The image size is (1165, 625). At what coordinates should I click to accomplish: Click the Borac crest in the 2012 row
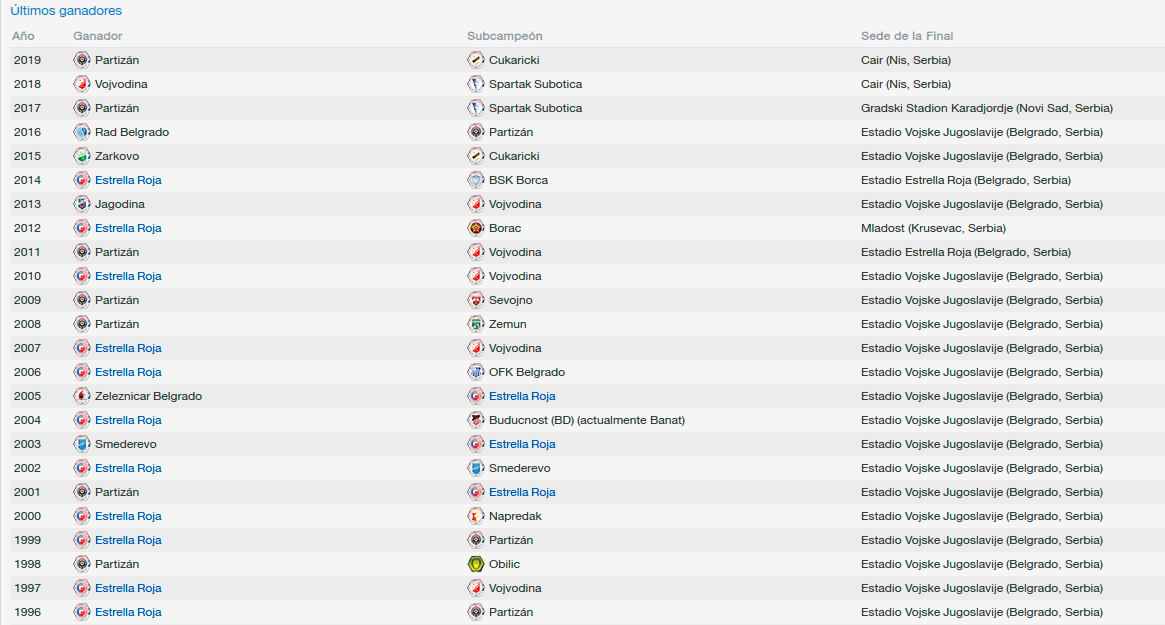pyautogui.click(x=476, y=228)
